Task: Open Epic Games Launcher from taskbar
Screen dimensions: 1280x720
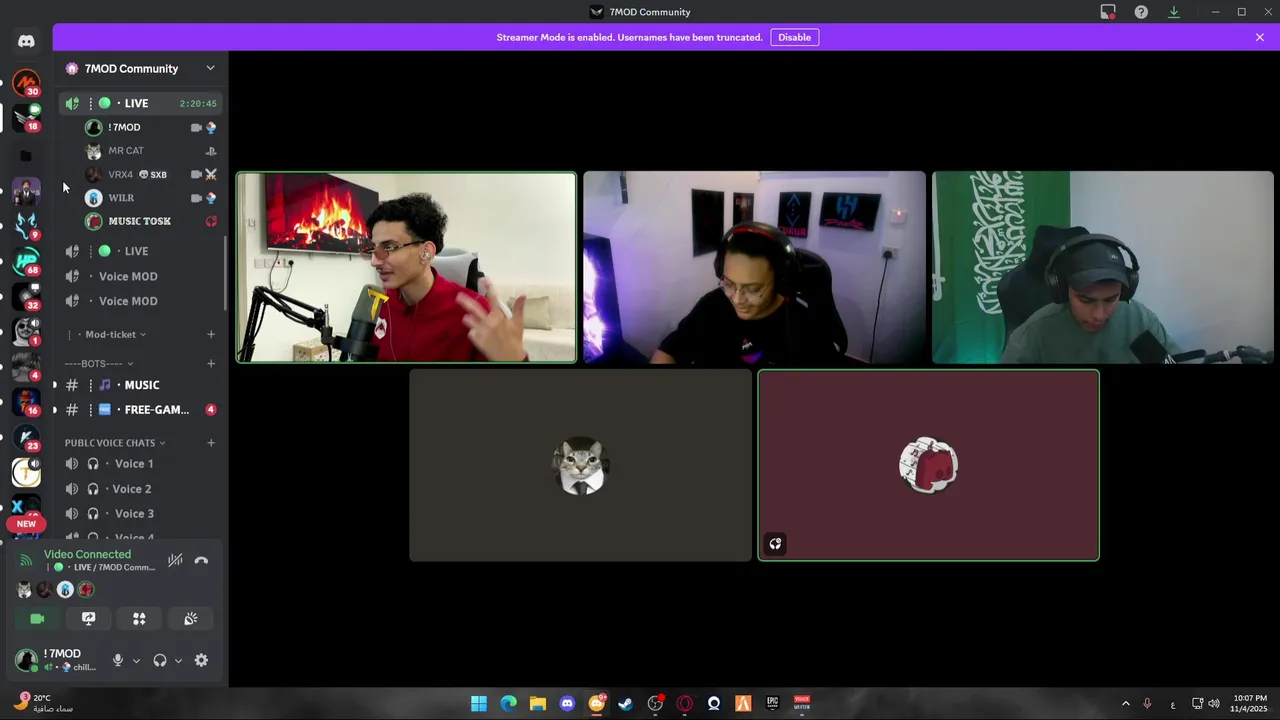Action: 773,703
